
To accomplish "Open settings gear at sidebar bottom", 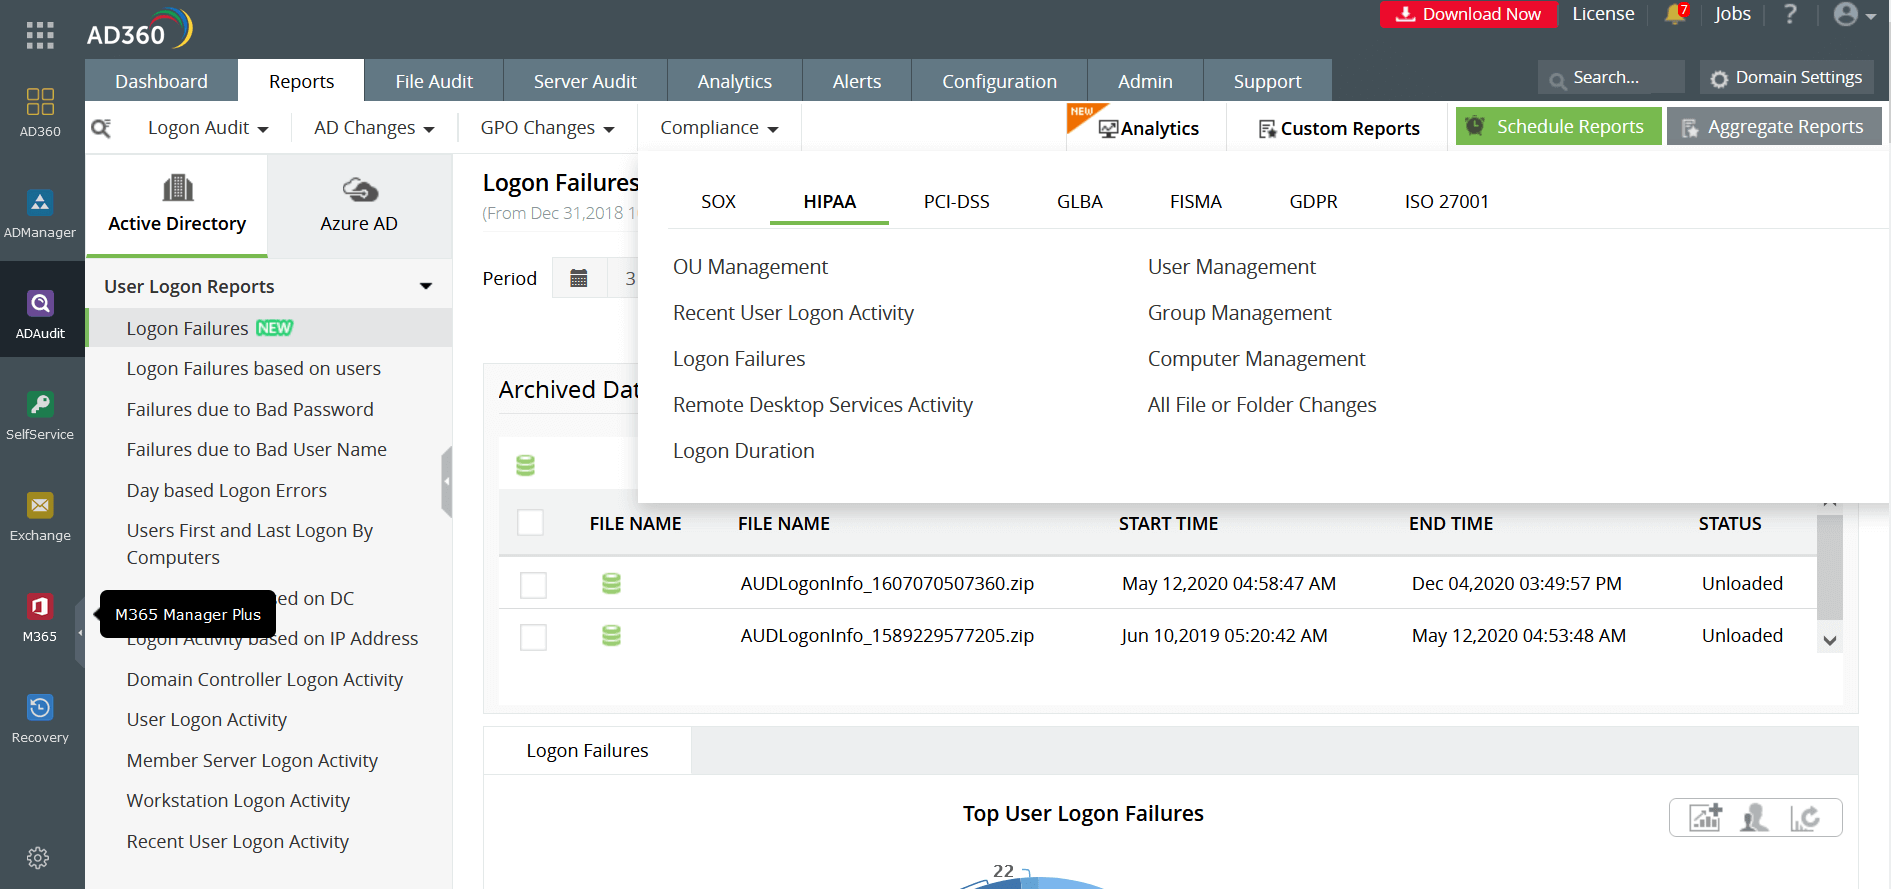I will (38, 858).
